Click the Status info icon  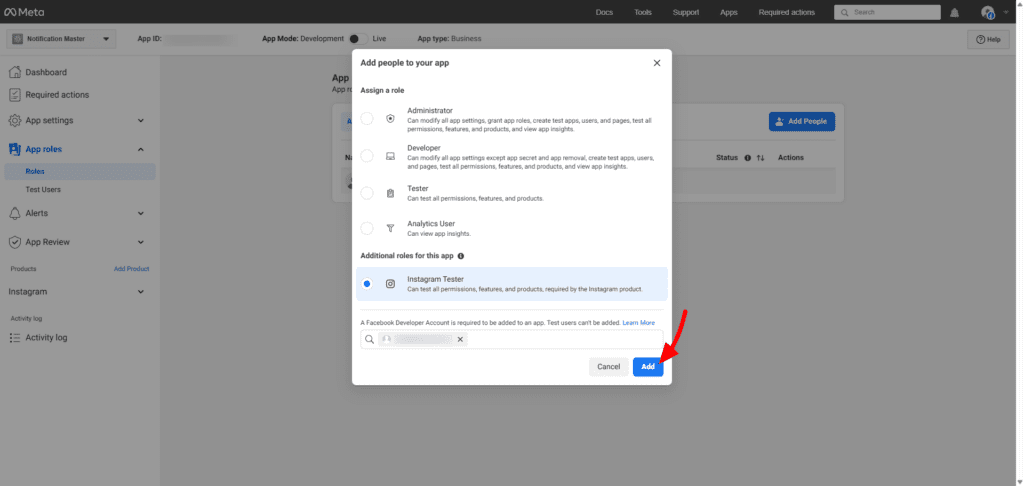click(x=748, y=157)
